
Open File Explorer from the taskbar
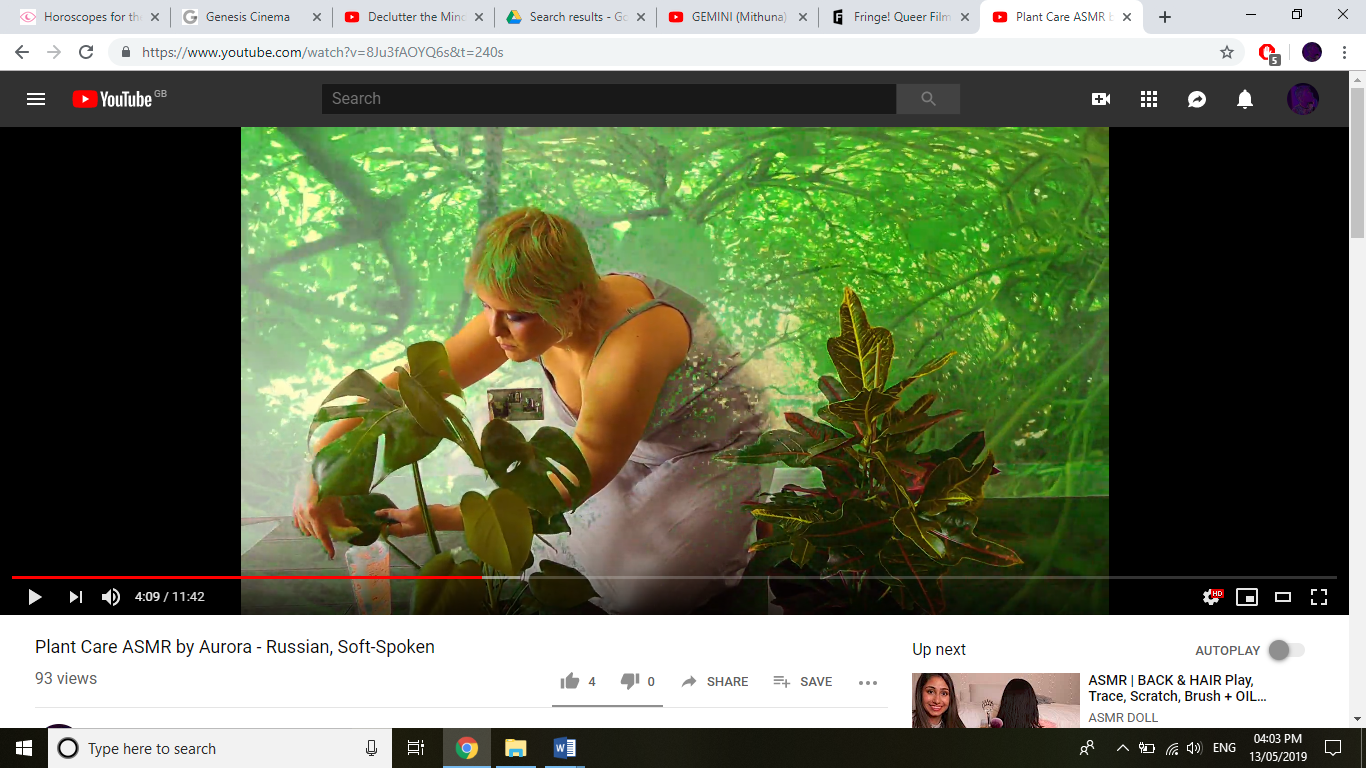point(515,748)
